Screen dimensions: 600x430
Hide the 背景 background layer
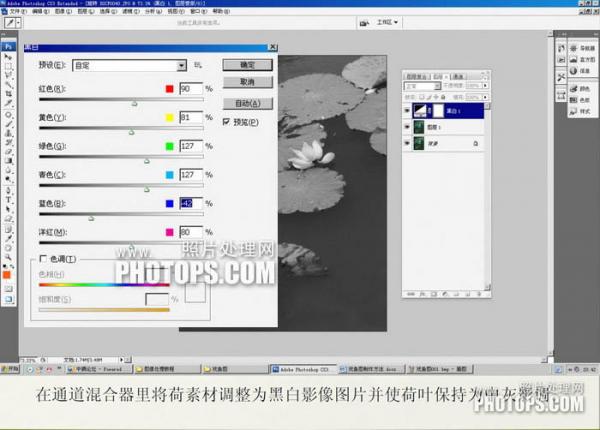tap(407, 143)
